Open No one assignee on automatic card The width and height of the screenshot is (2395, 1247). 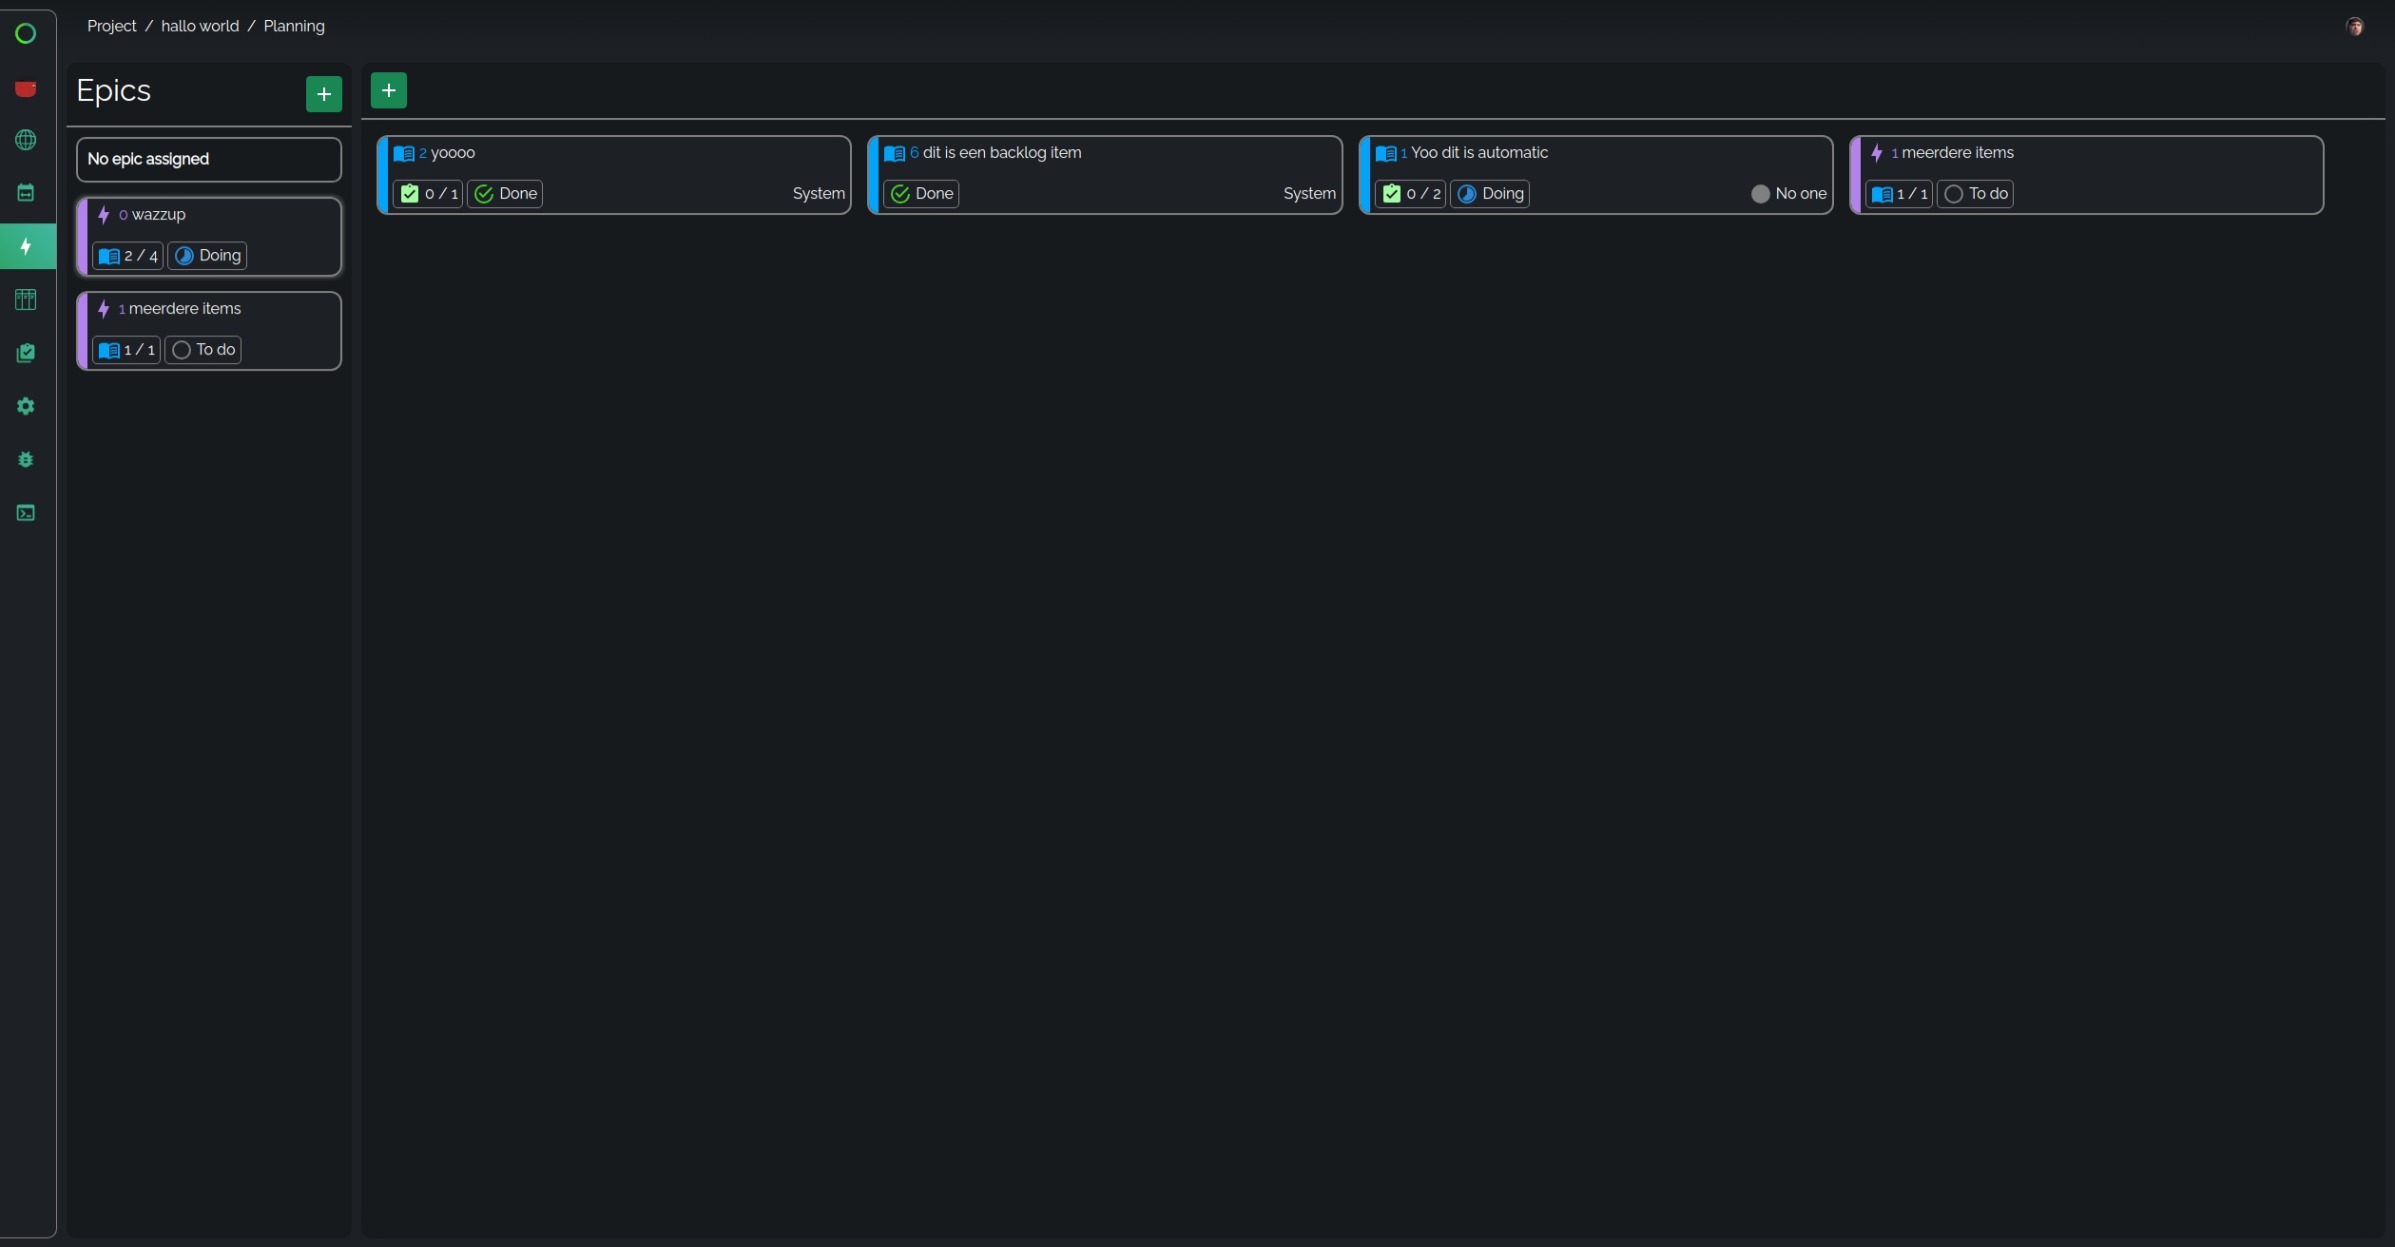pos(1789,194)
